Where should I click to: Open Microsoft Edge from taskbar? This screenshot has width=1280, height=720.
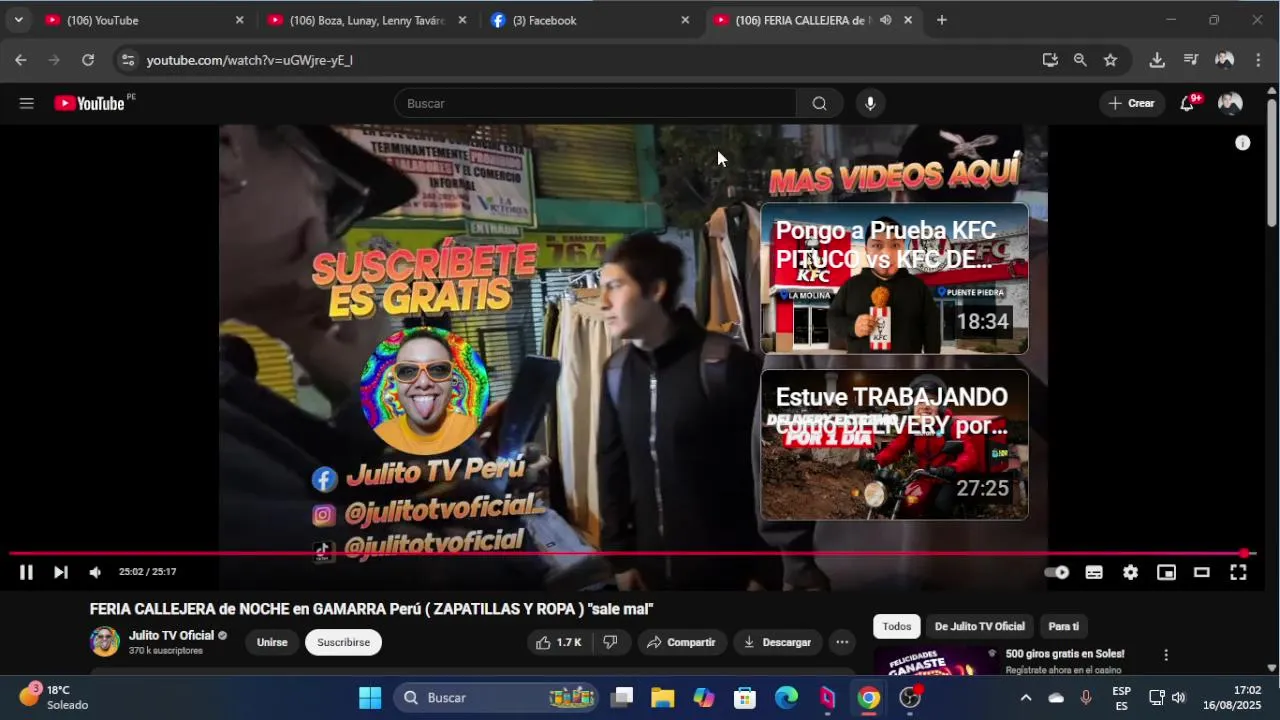pos(787,698)
